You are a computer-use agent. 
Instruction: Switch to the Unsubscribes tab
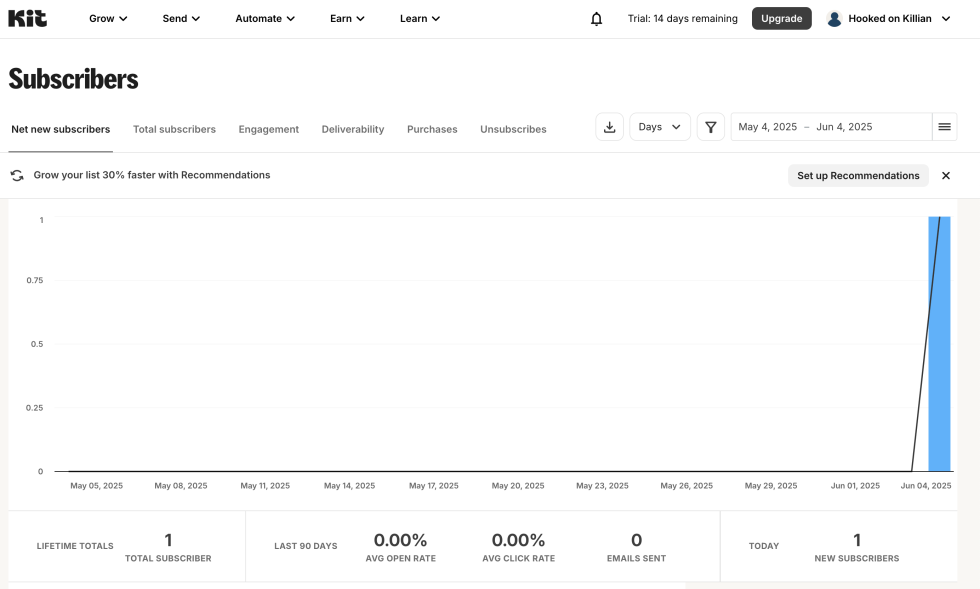tap(513, 129)
